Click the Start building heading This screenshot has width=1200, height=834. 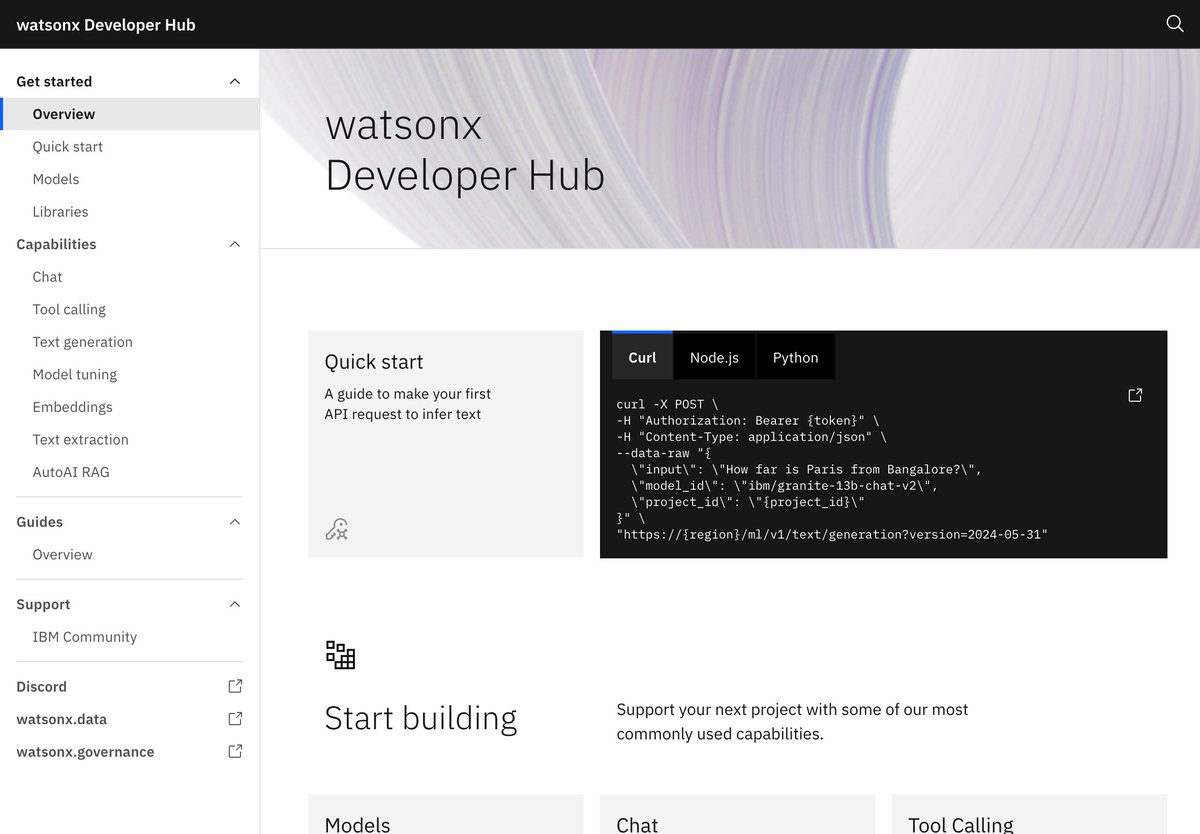tap(421, 718)
